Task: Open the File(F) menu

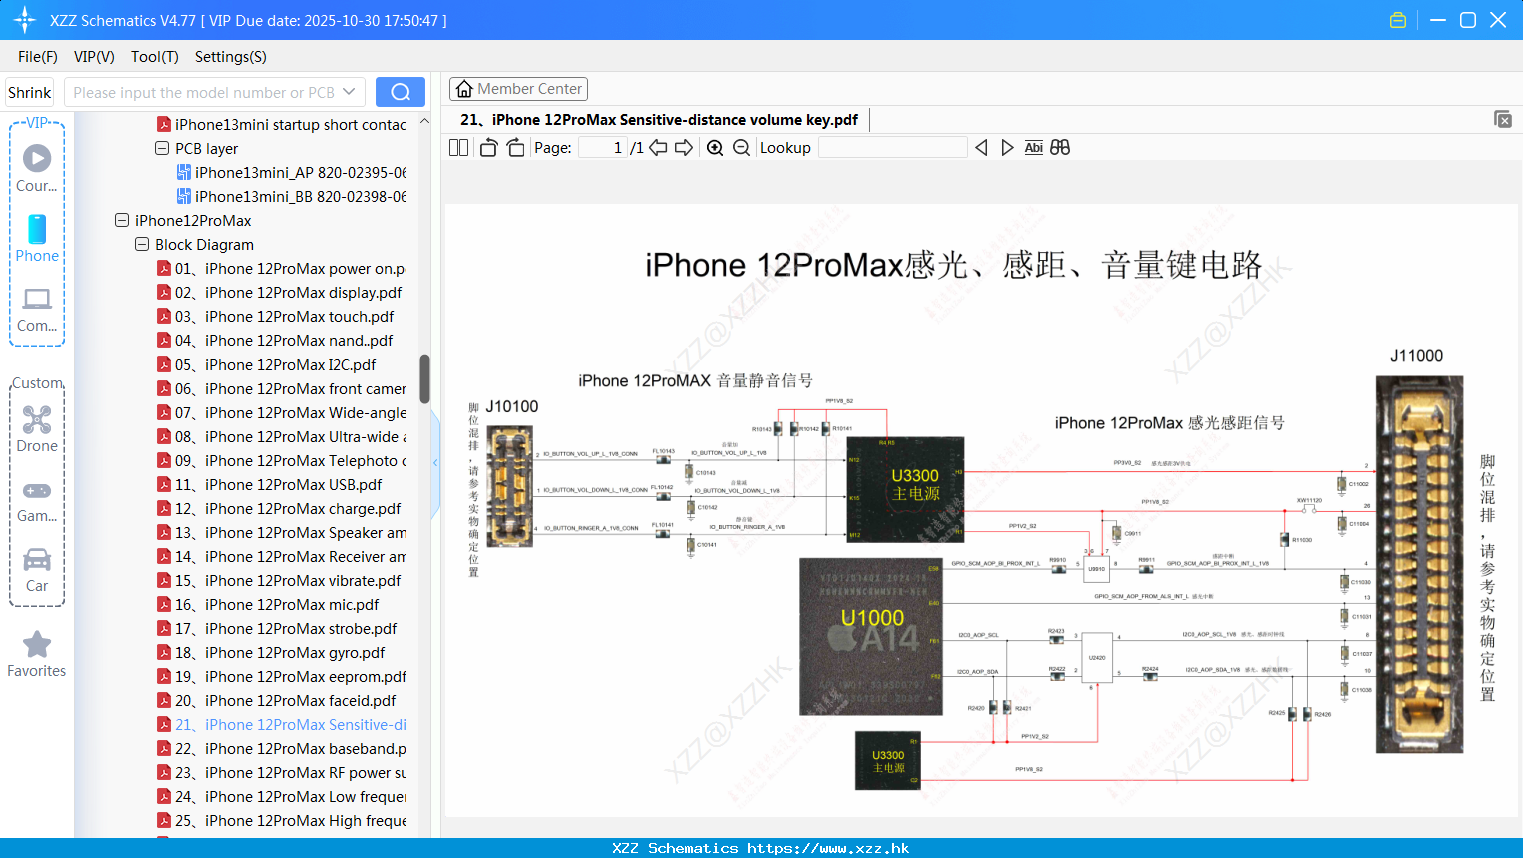Action: (x=38, y=57)
